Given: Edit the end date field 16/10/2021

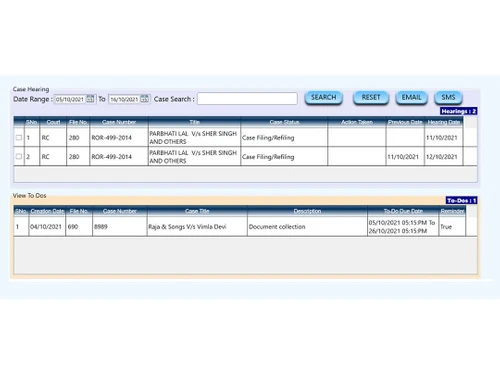Looking at the screenshot, I should [124, 99].
